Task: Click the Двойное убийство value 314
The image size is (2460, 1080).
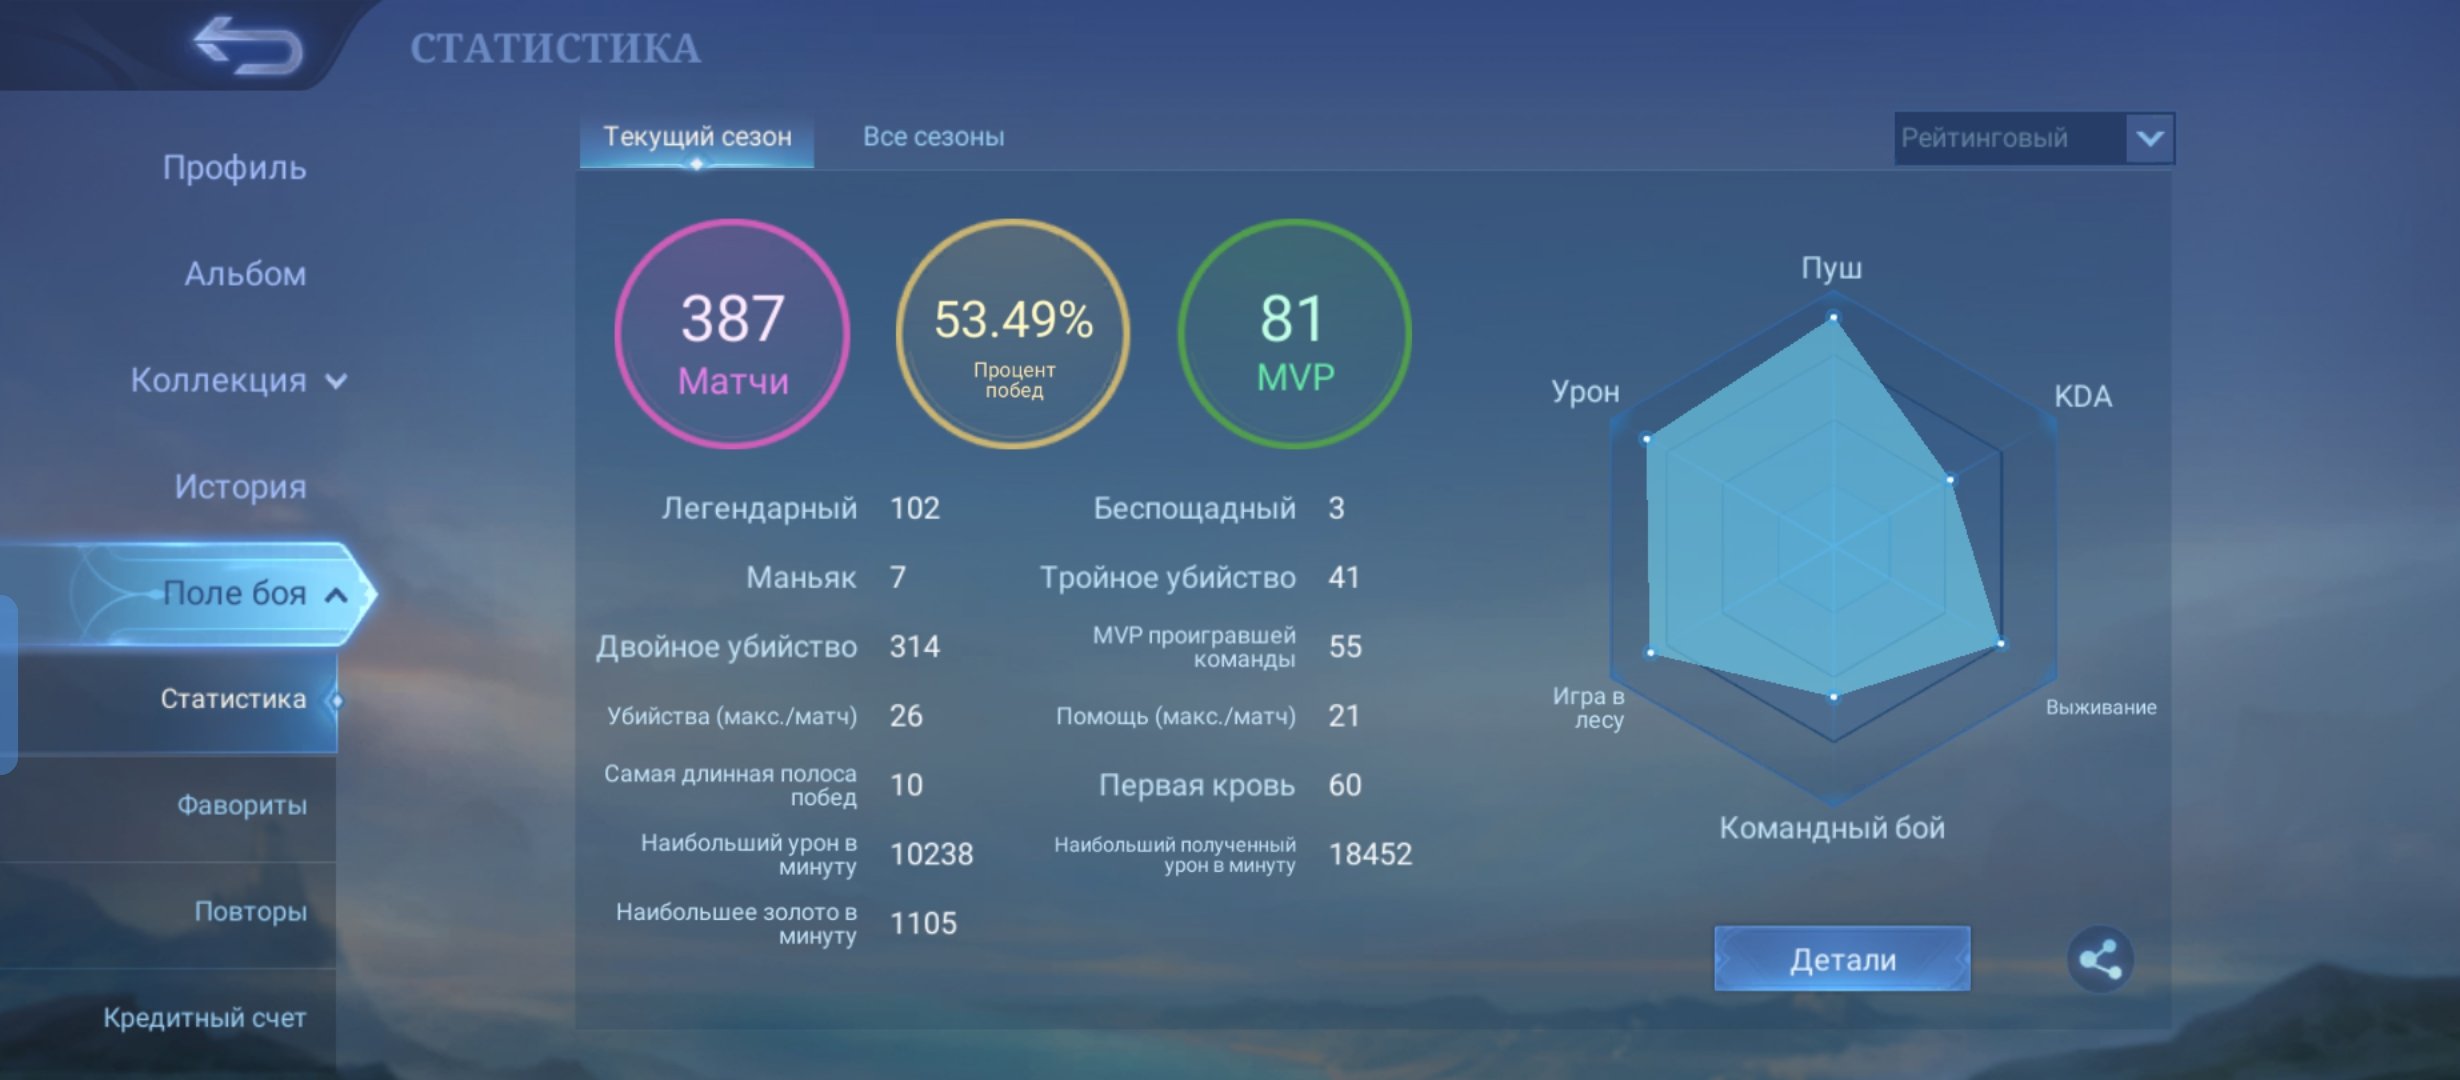Action: (x=915, y=647)
